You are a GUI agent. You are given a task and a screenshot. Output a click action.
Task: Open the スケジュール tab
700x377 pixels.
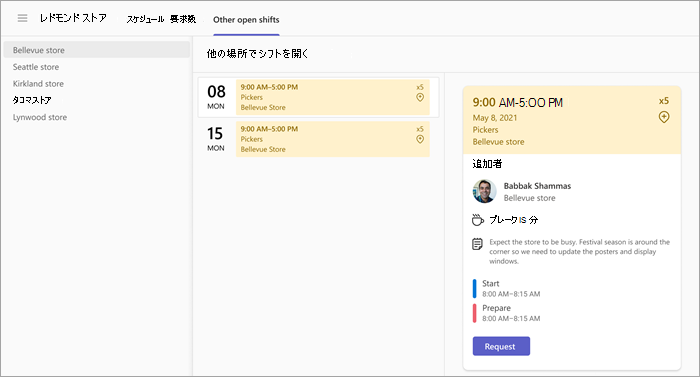click(x=145, y=19)
